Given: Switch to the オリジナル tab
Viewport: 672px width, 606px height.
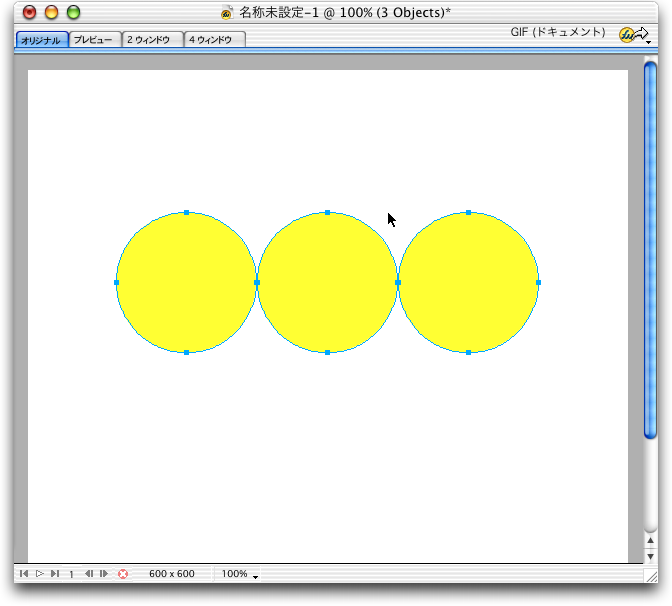Looking at the screenshot, I should [x=42, y=40].
